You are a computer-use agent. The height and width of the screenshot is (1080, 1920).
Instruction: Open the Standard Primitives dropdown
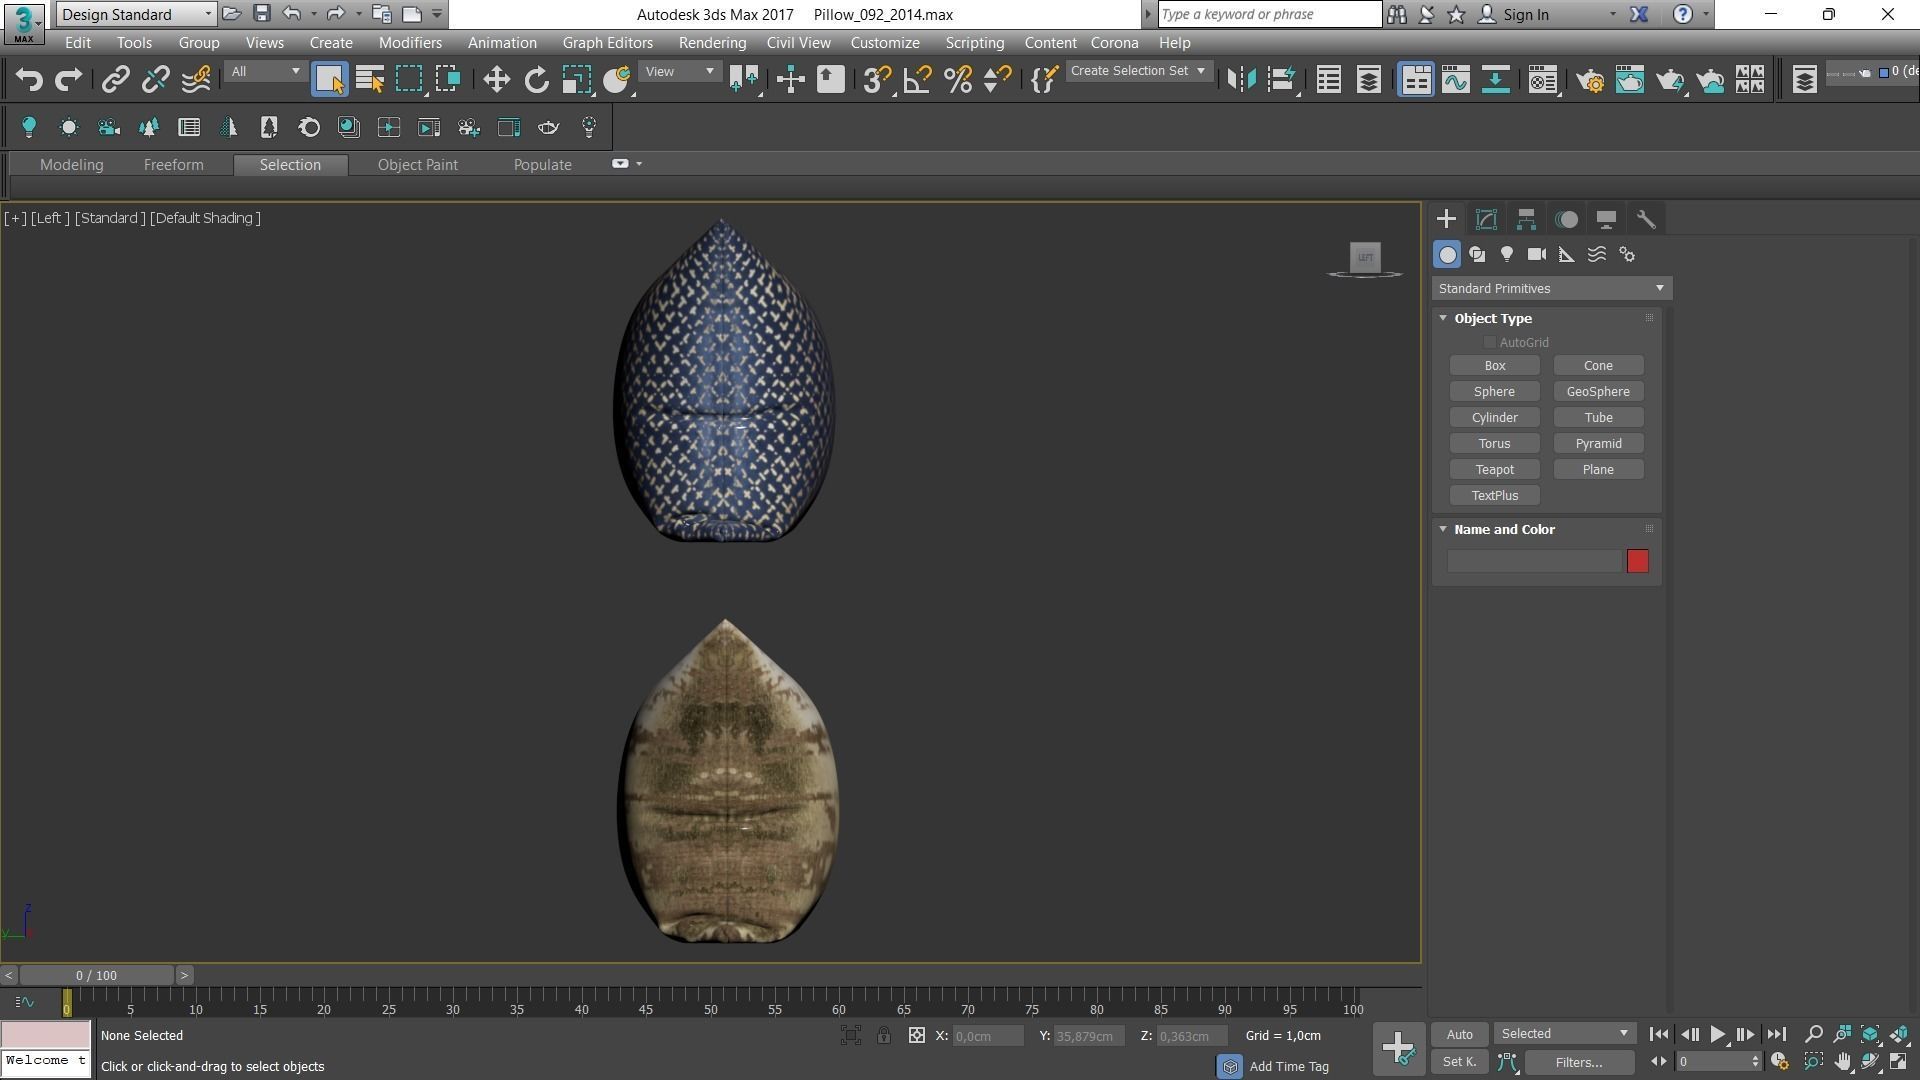(x=1551, y=289)
